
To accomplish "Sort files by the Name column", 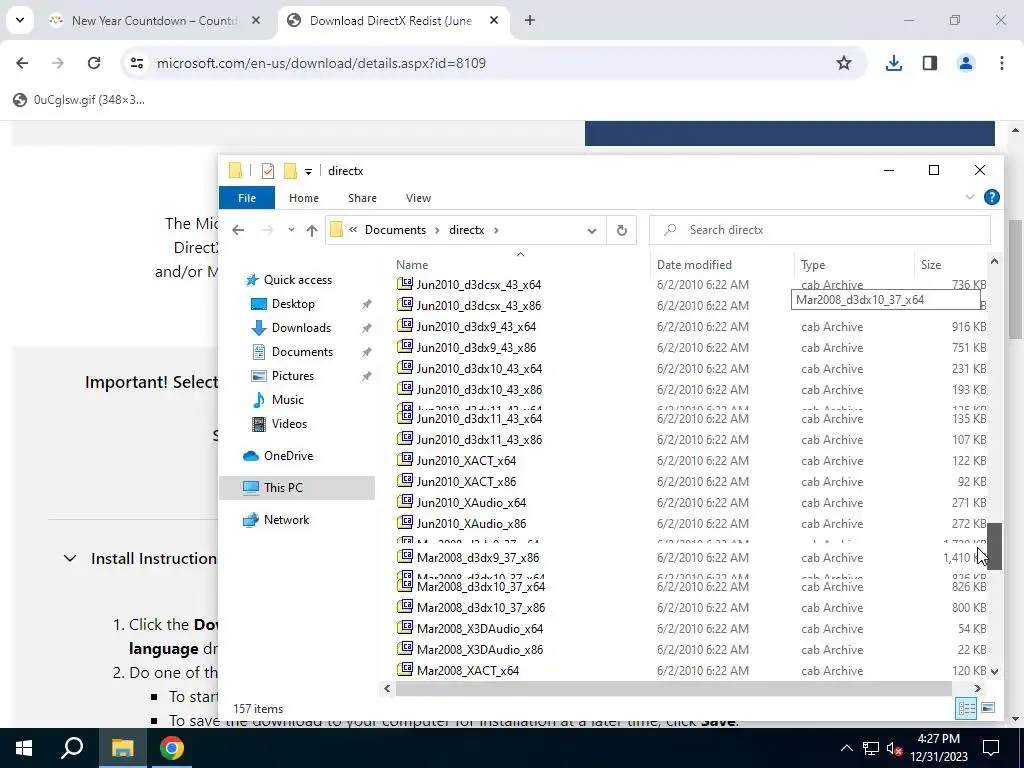I will point(412,264).
